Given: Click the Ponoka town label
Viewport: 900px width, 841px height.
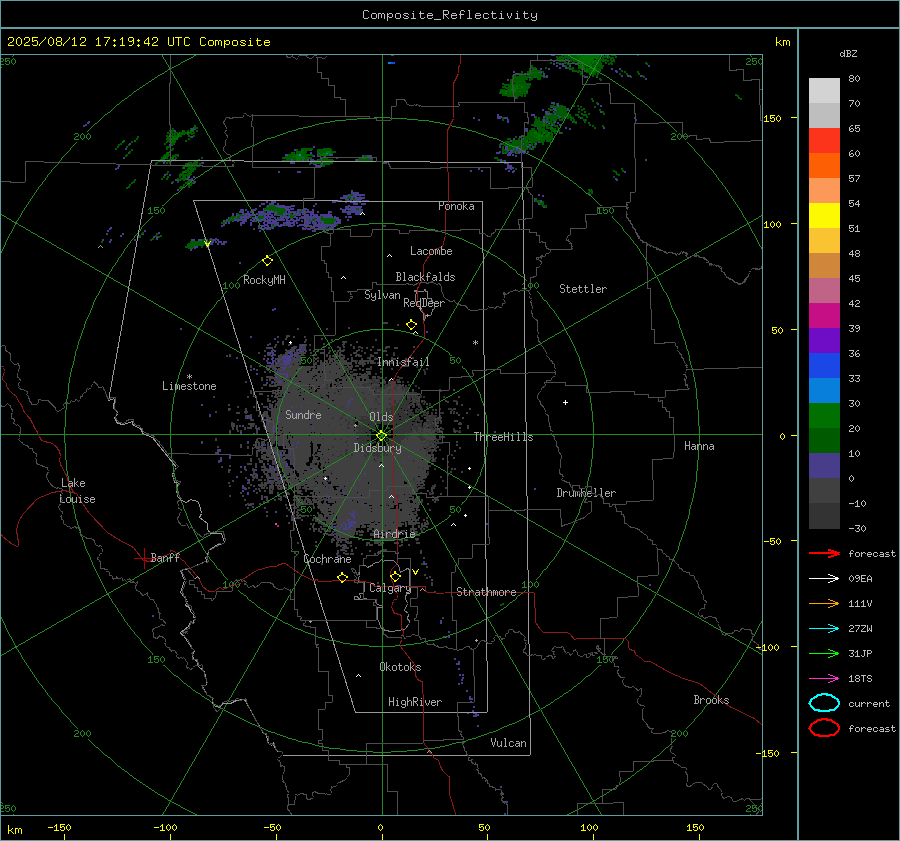Looking at the screenshot, I should (x=456, y=206).
